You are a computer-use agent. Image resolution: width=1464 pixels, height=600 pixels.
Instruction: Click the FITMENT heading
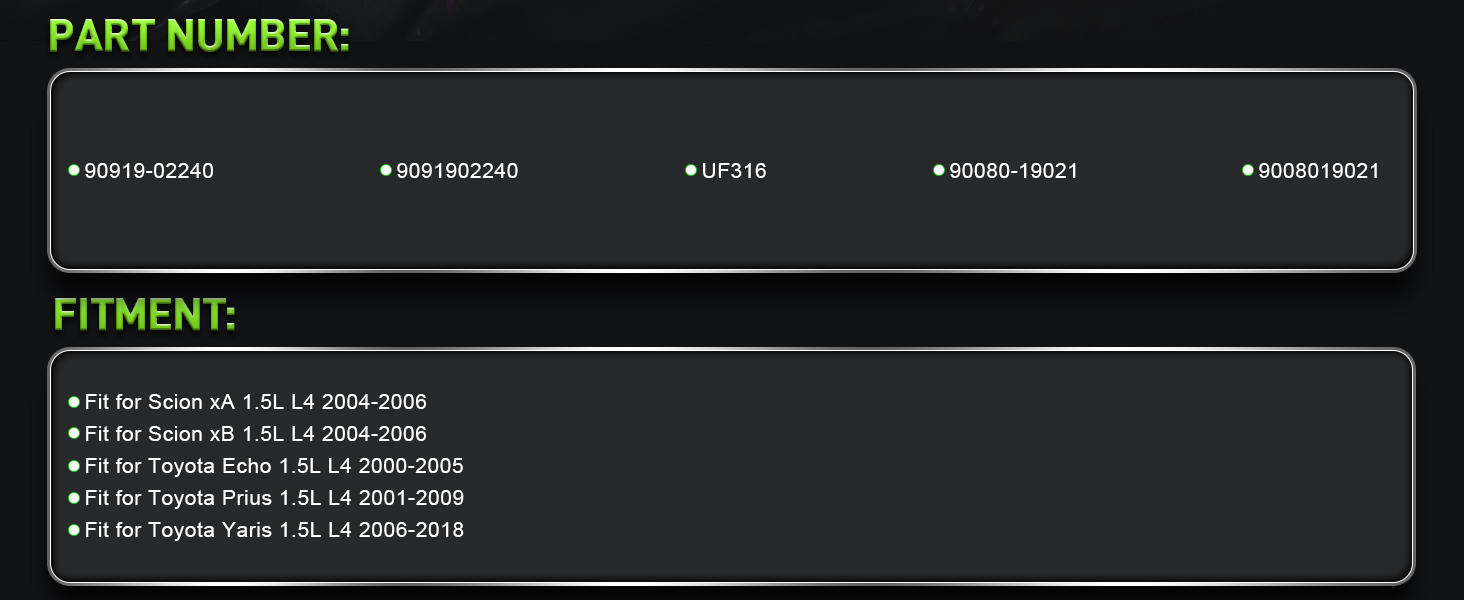145,314
